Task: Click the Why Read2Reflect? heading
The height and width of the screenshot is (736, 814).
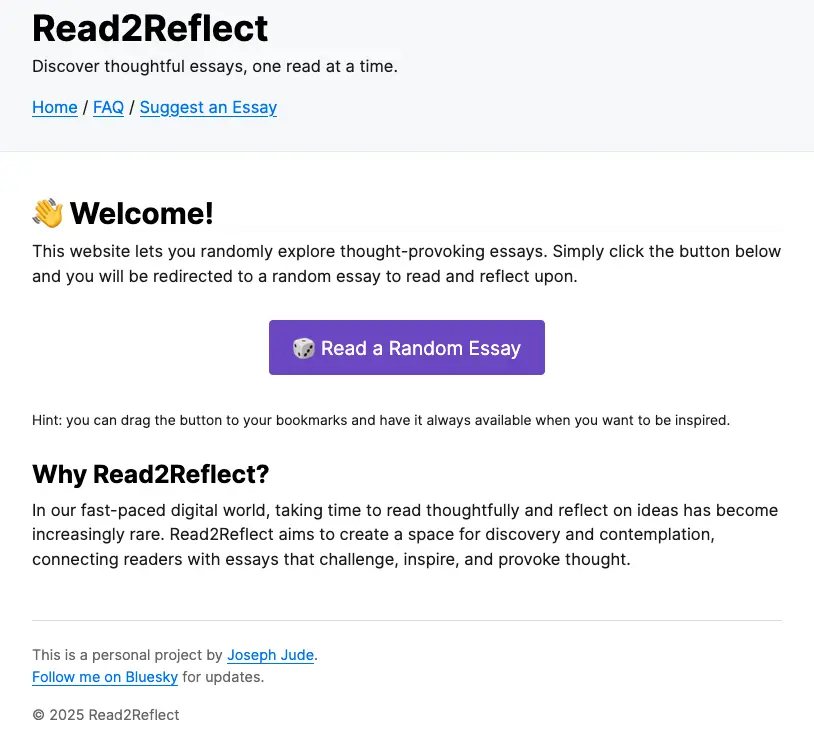Action: point(151,473)
